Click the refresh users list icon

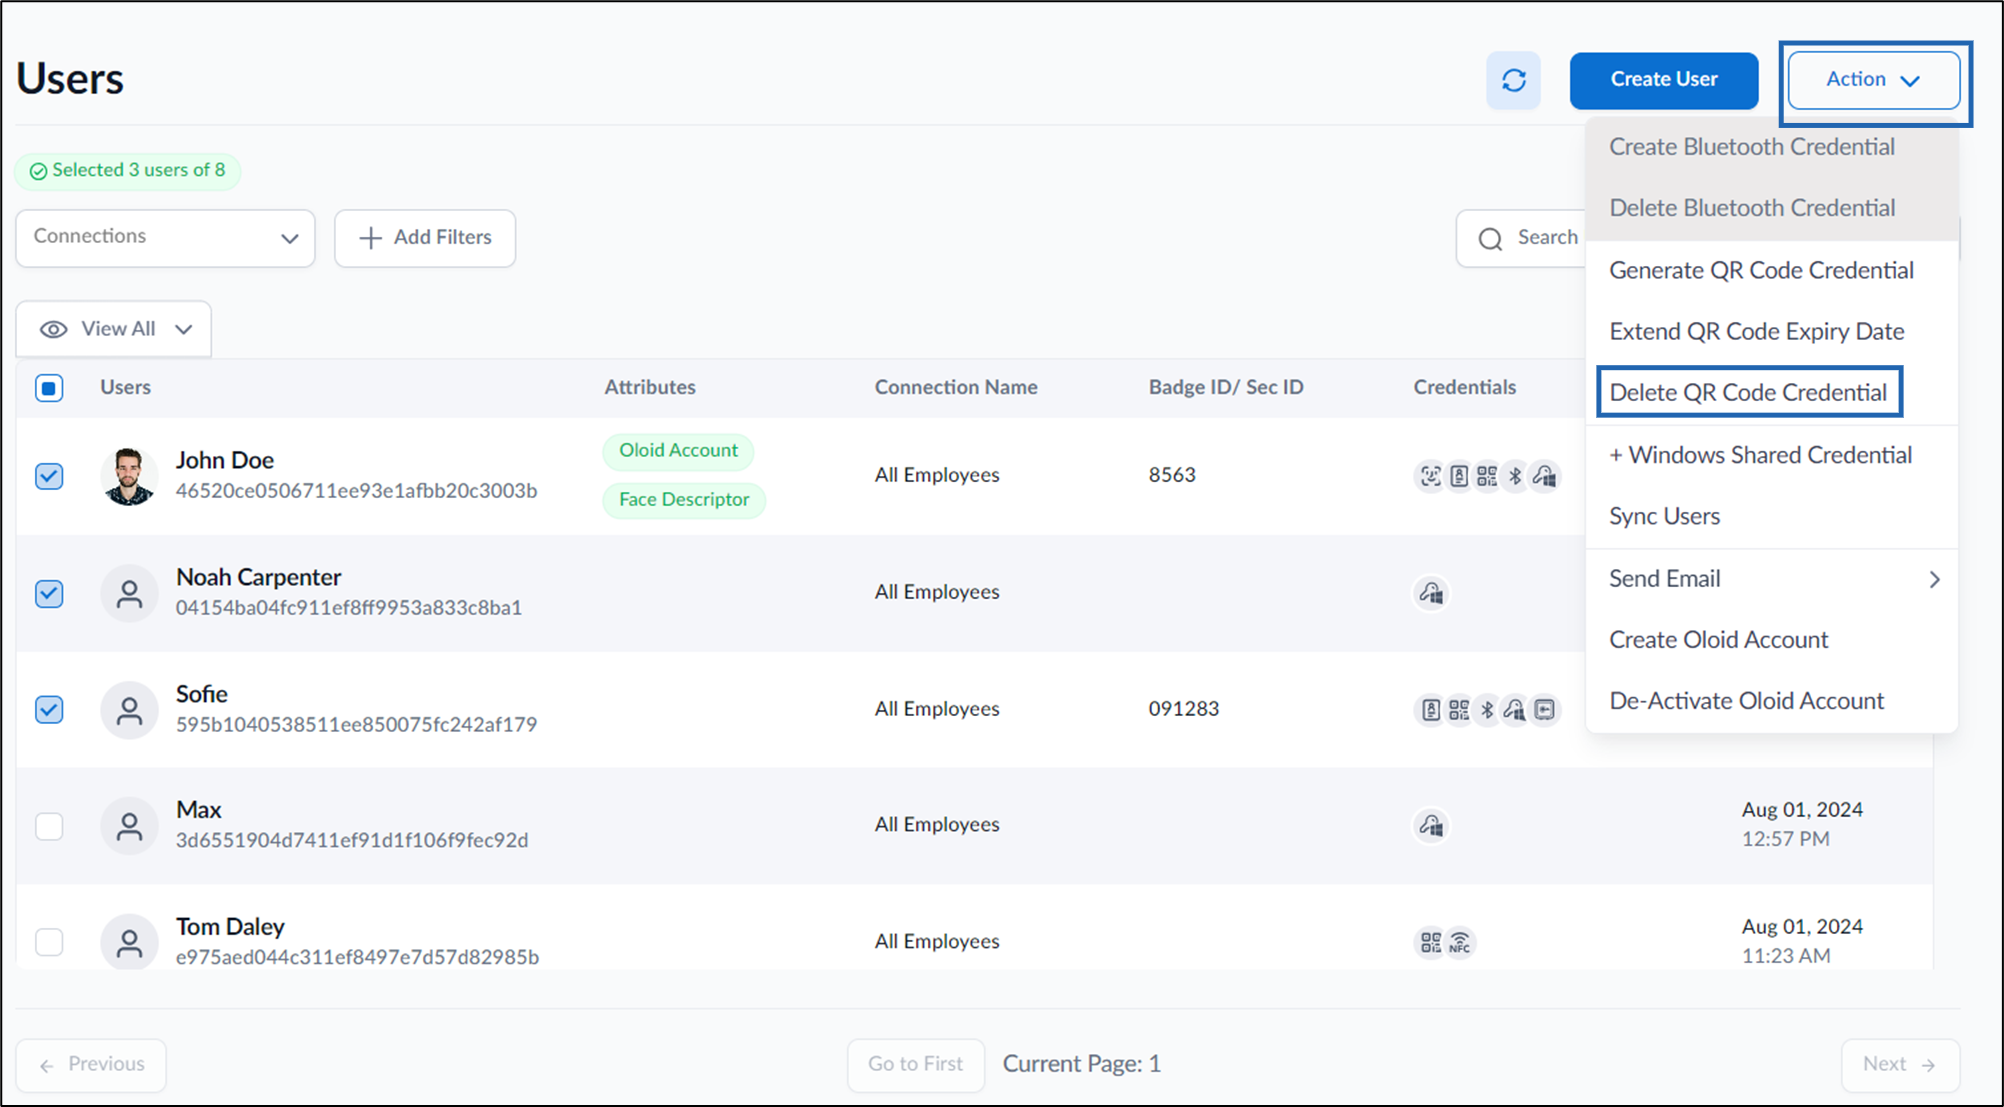[x=1513, y=80]
